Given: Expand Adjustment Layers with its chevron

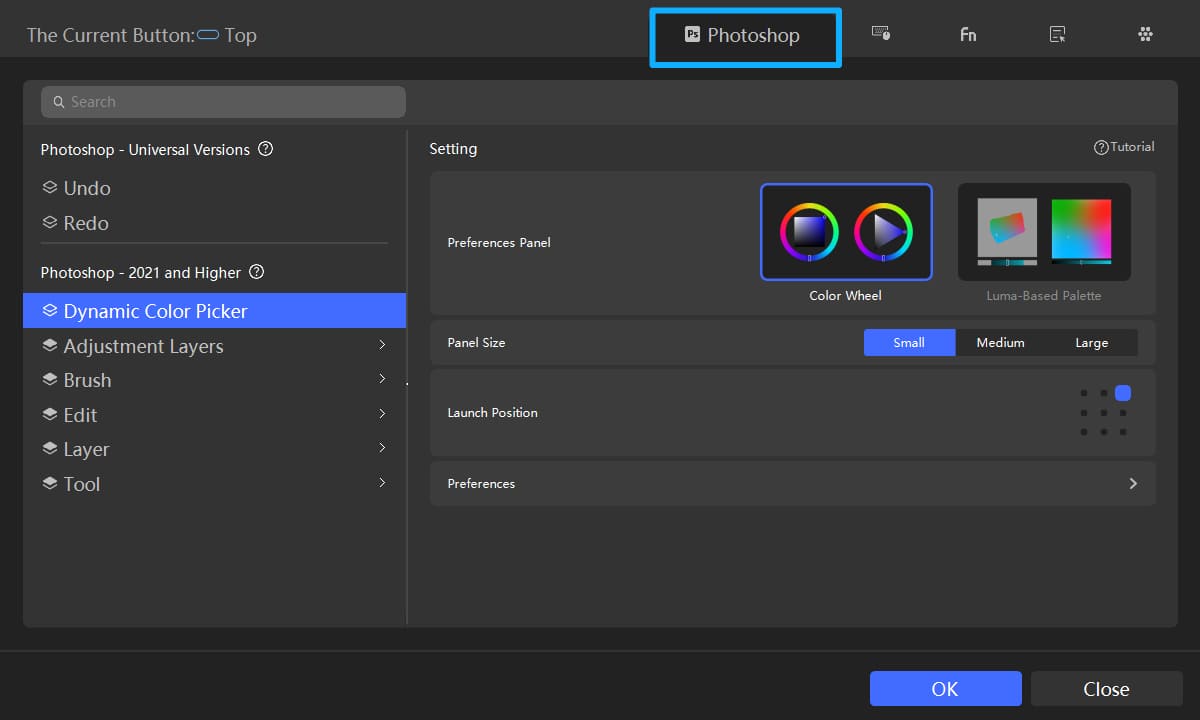Looking at the screenshot, I should pyautogui.click(x=382, y=345).
